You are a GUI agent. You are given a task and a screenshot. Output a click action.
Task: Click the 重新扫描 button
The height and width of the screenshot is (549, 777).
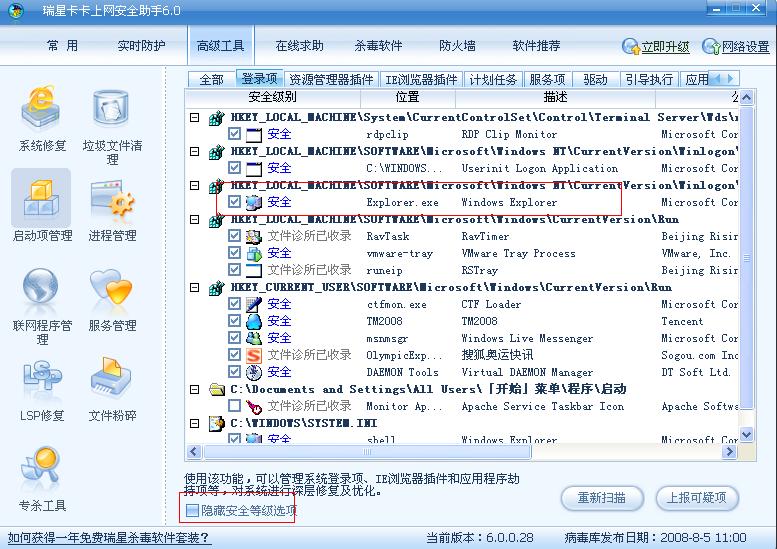tap(602, 497)
